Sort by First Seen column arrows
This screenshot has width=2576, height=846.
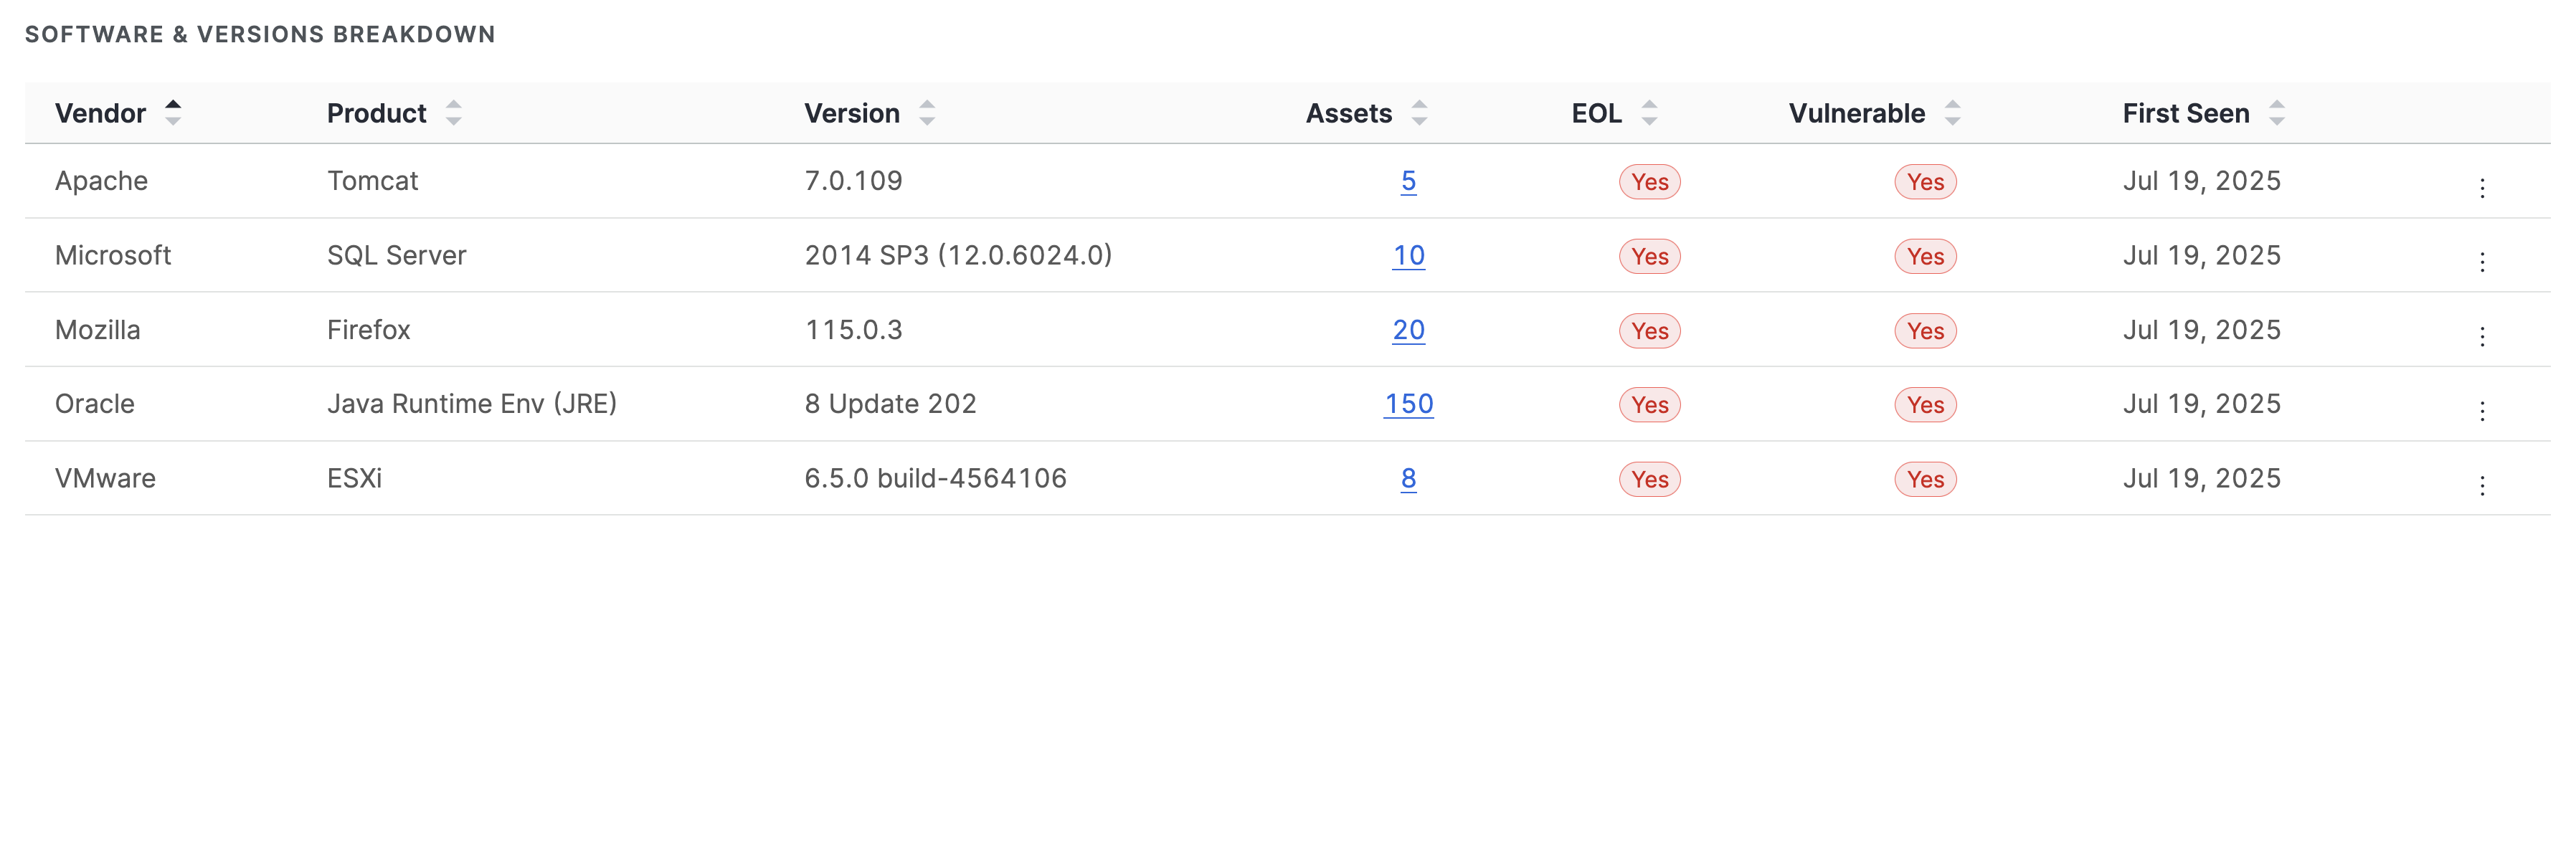point(2276,112)
